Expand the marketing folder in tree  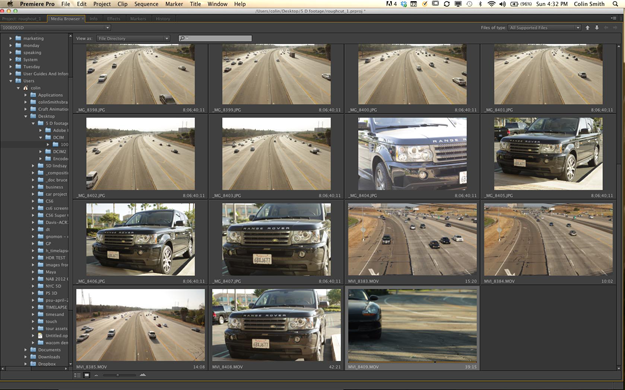(x=10, y=38)
